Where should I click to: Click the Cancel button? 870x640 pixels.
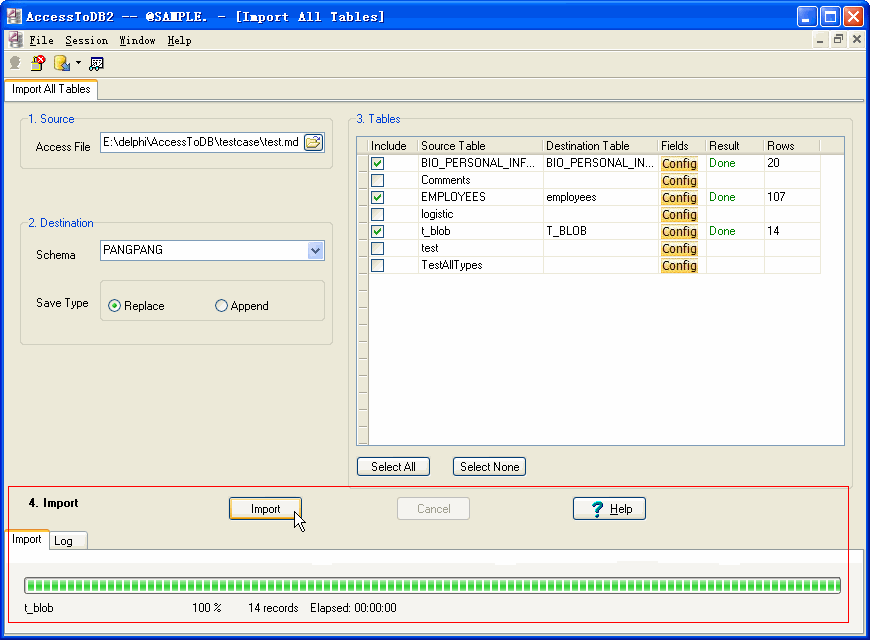pyautogui.click(x=433, y=509)
